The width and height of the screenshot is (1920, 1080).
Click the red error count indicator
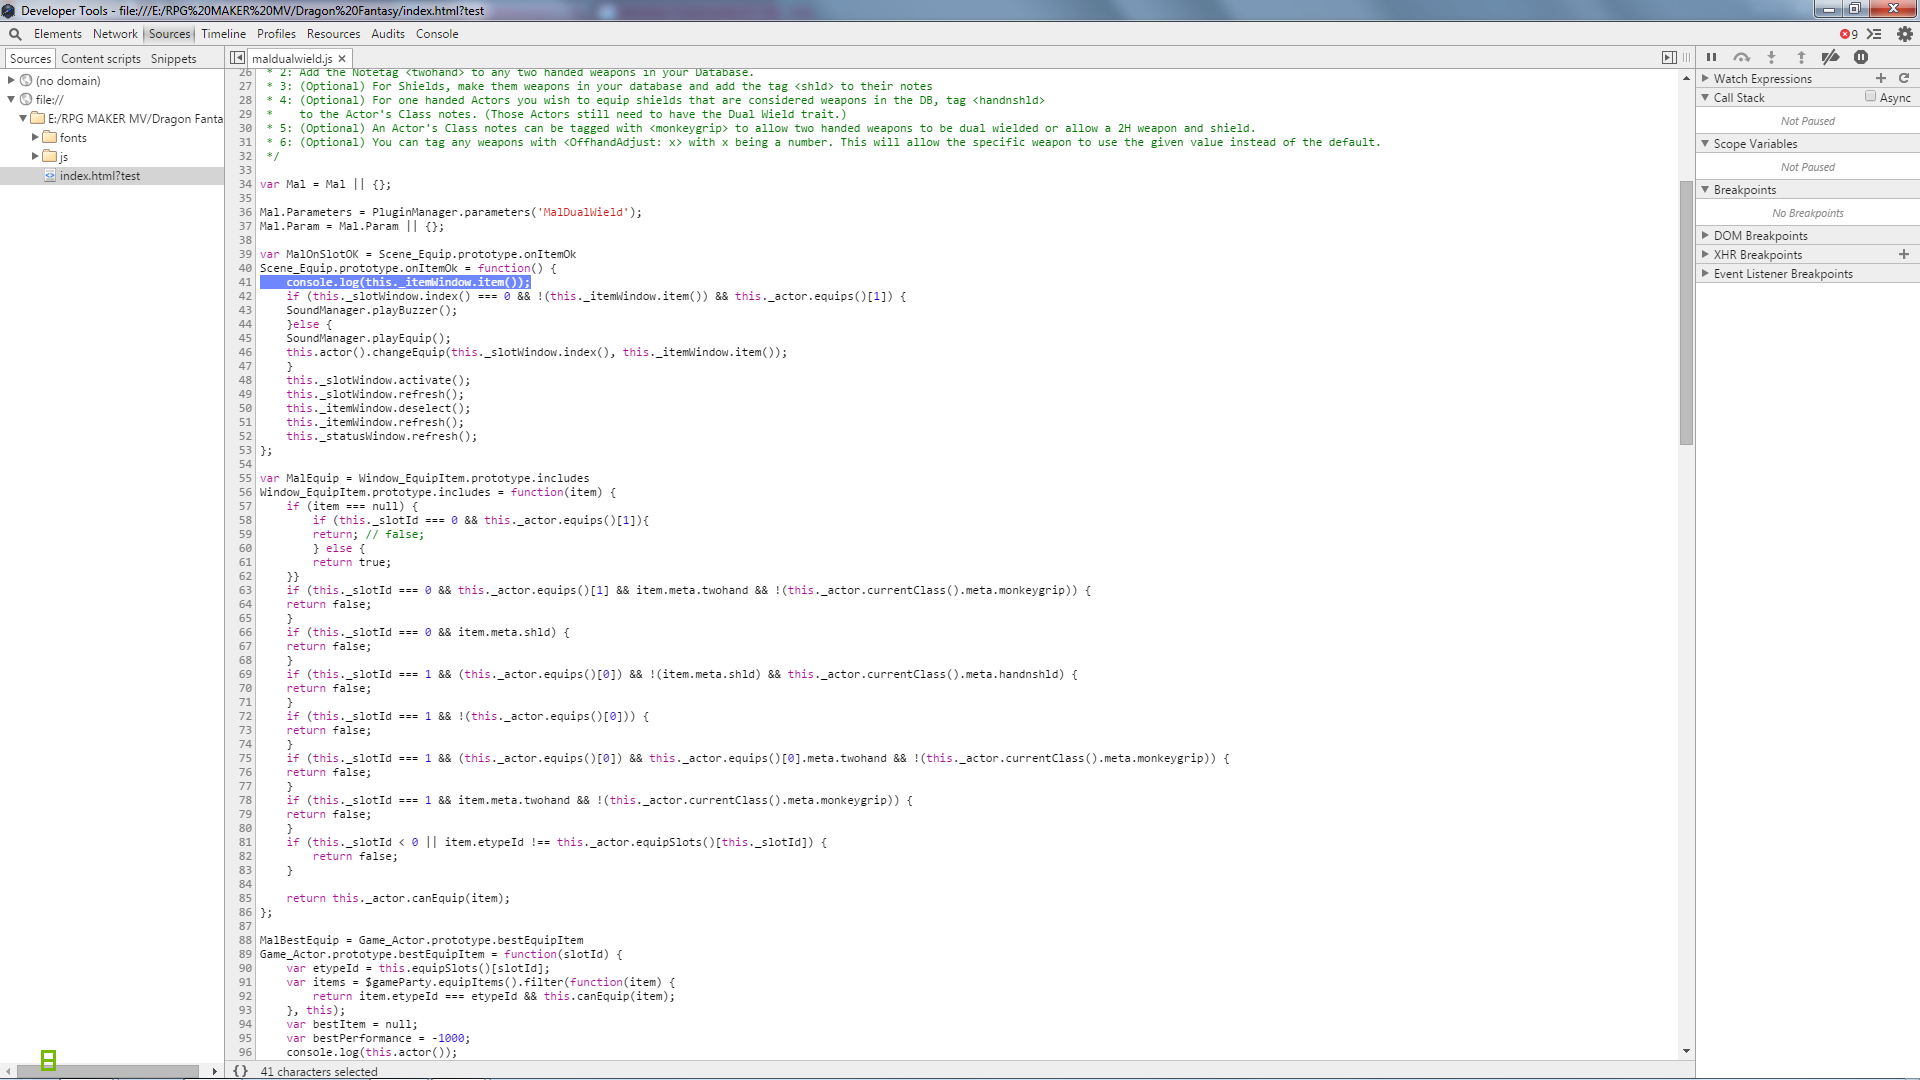(x=1849, y=34)
